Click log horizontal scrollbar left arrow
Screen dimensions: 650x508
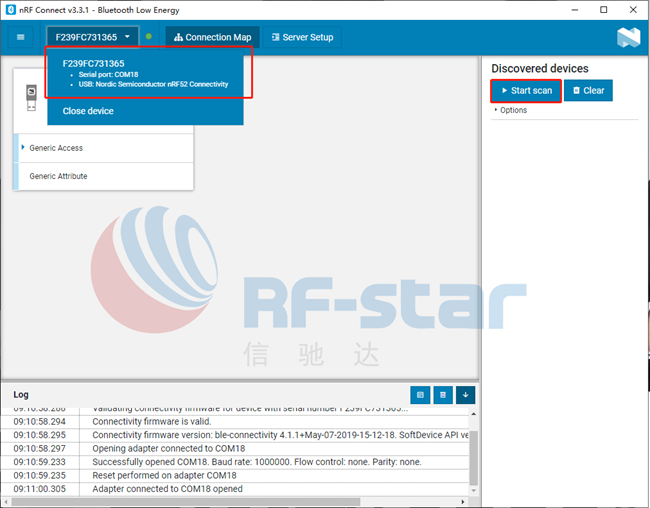pos(6,502)
